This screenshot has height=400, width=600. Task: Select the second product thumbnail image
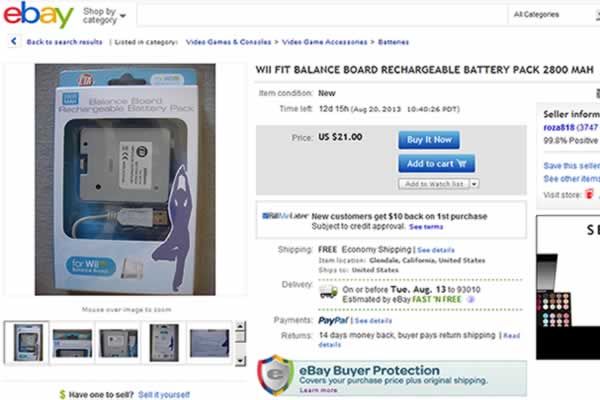72,343
